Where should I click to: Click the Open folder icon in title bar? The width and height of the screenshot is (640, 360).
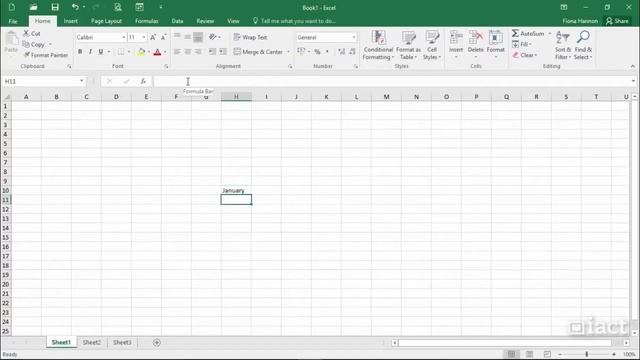[33, 7]
